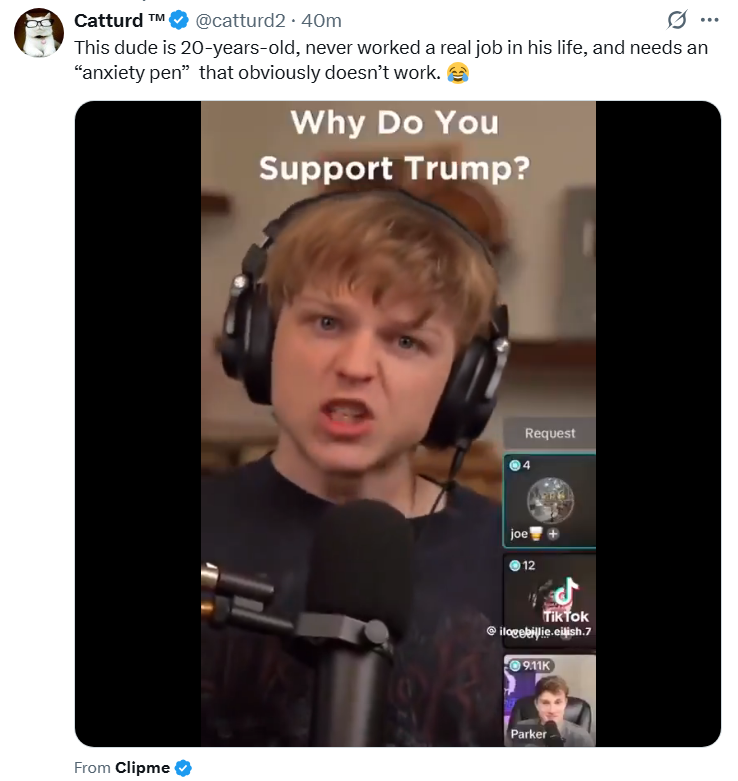Open Catturd's cat profile avatar

point(39,32)
